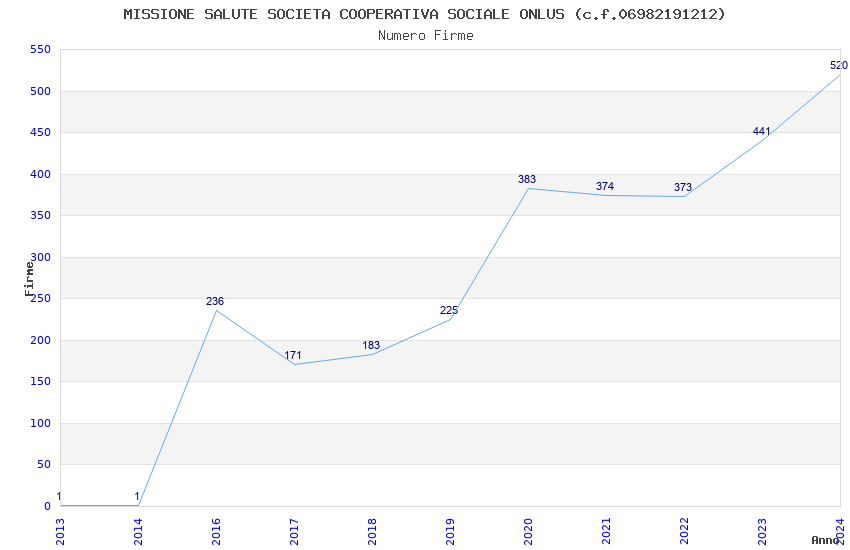
Task: Click y-axis value 400
Action: tap(40, 174)
